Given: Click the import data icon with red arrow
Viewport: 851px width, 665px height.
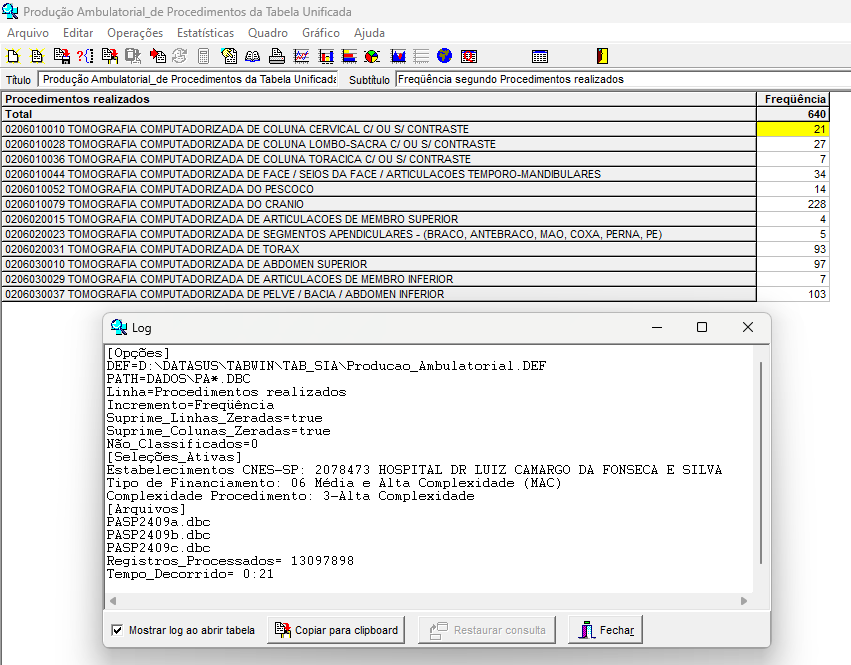Looking at the screenshot, I should pyautogui.click(x=157, y=56).
